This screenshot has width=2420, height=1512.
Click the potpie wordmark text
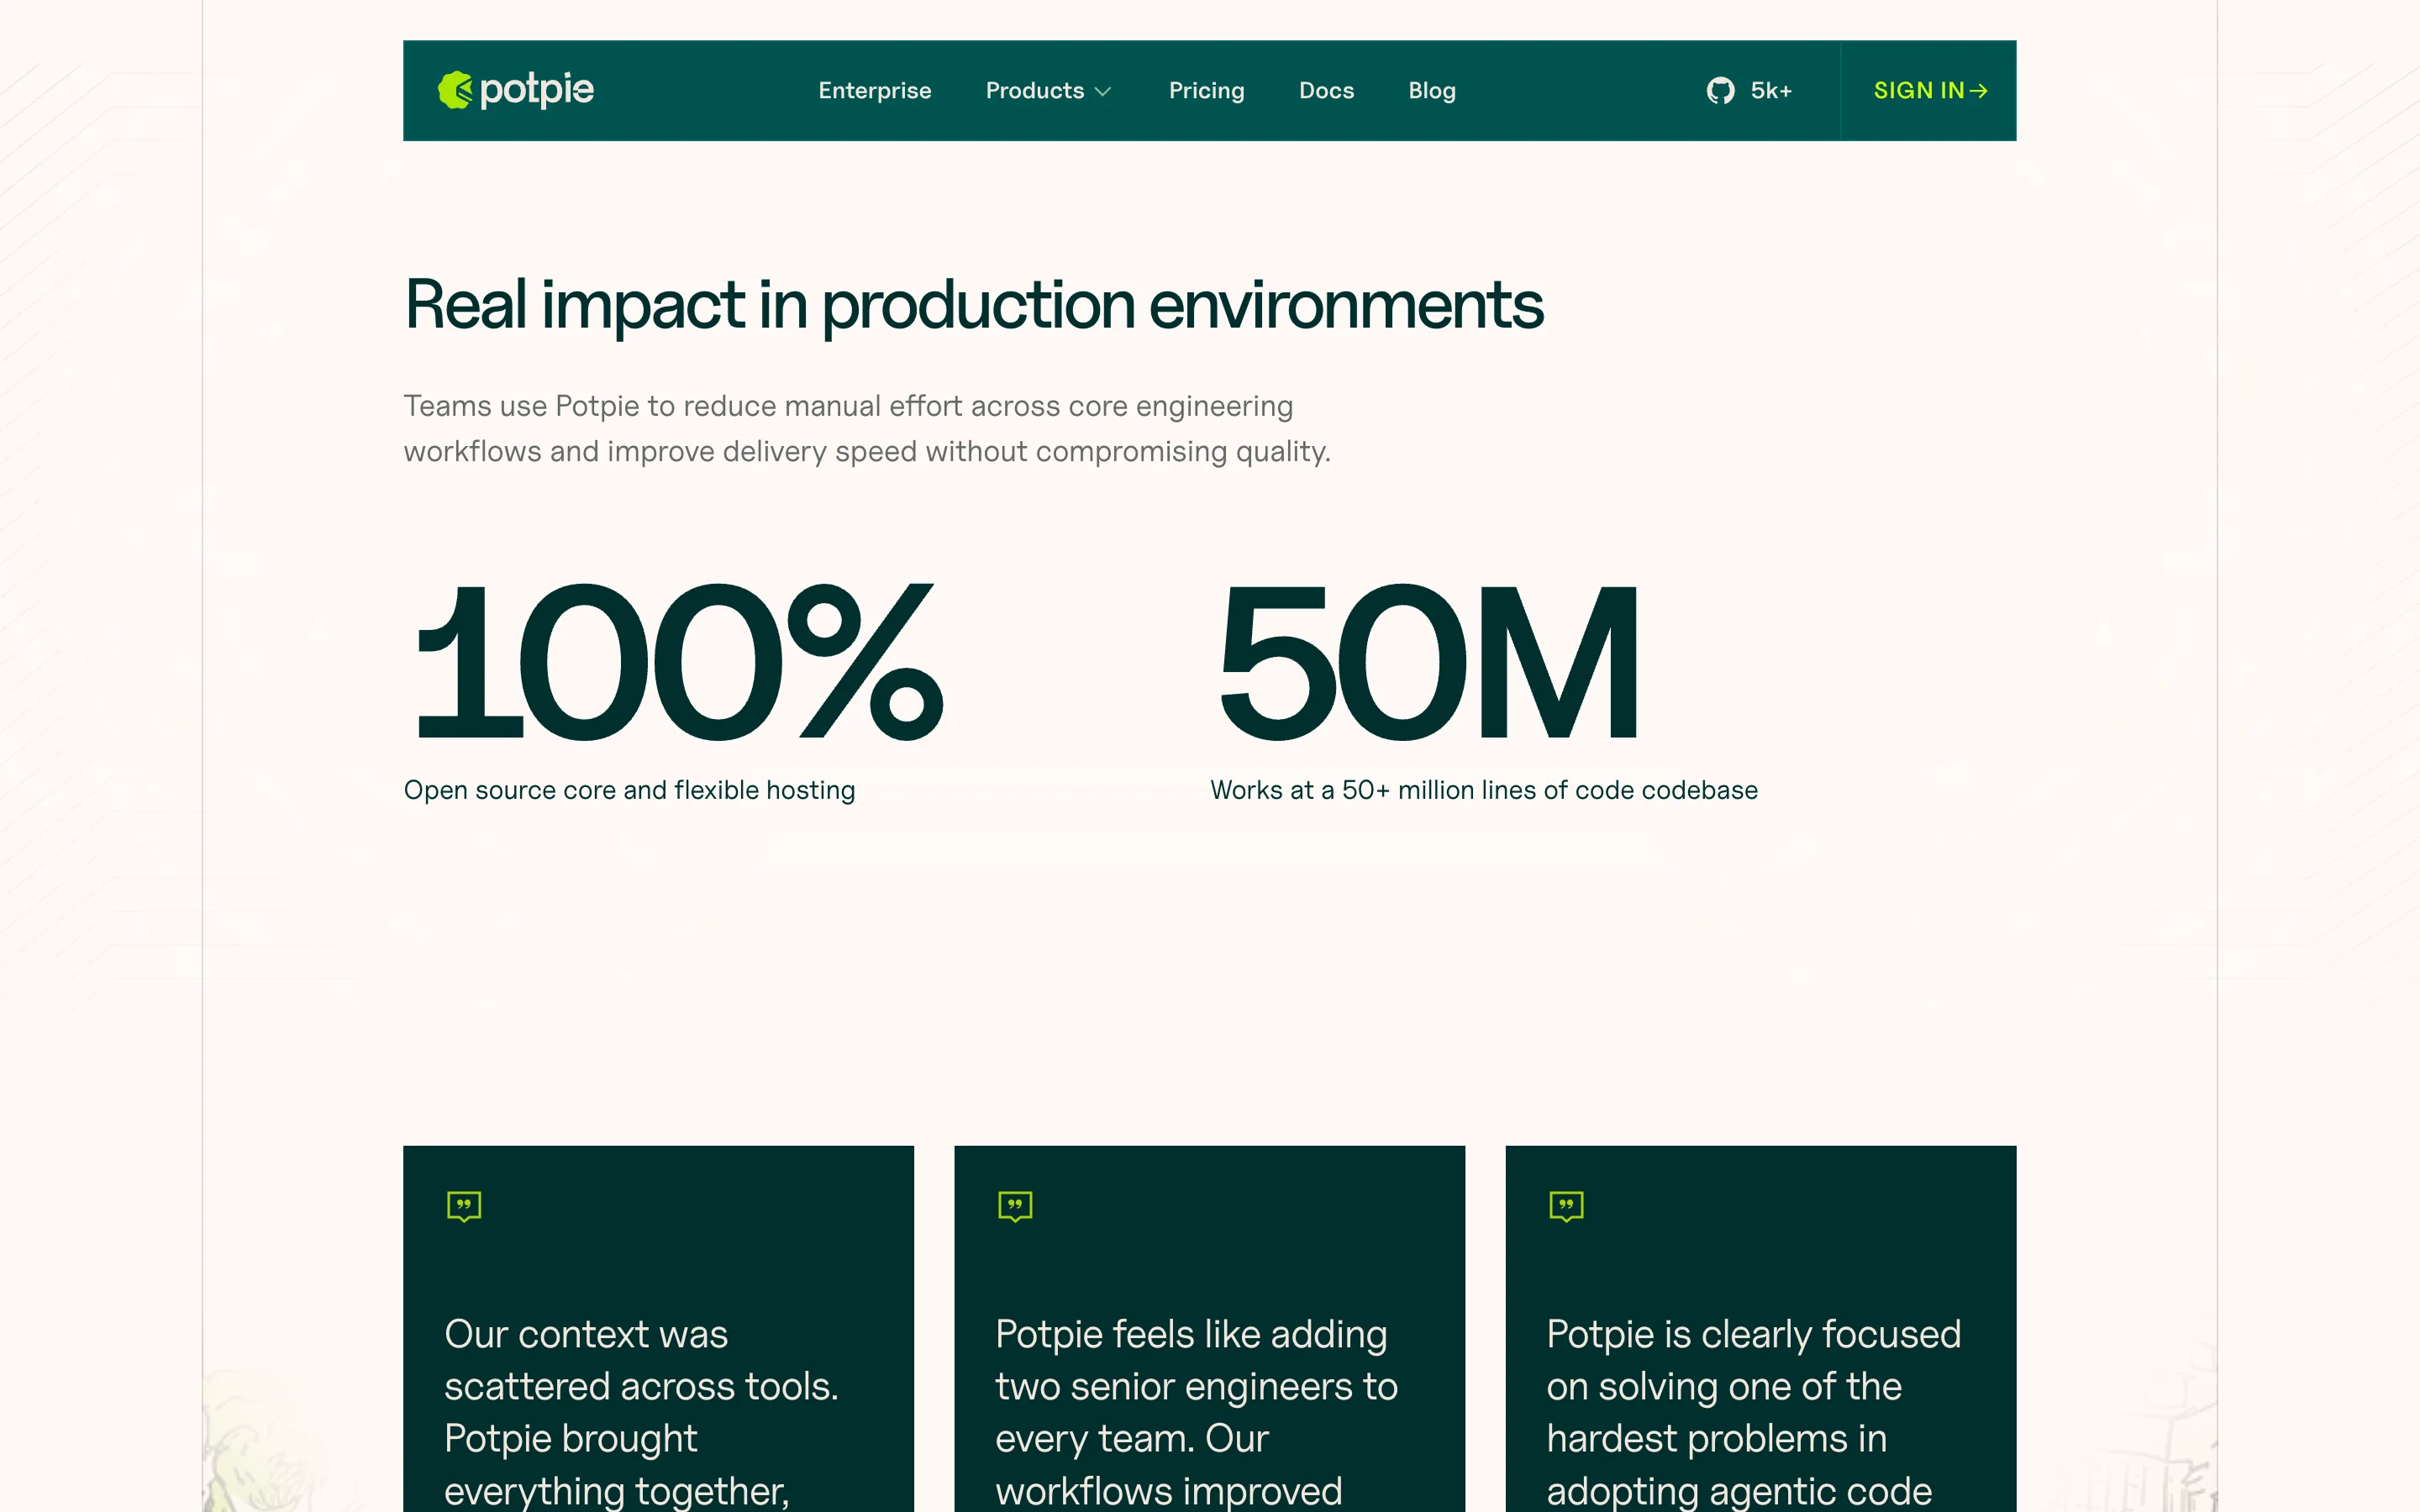[x=537, y=90]
